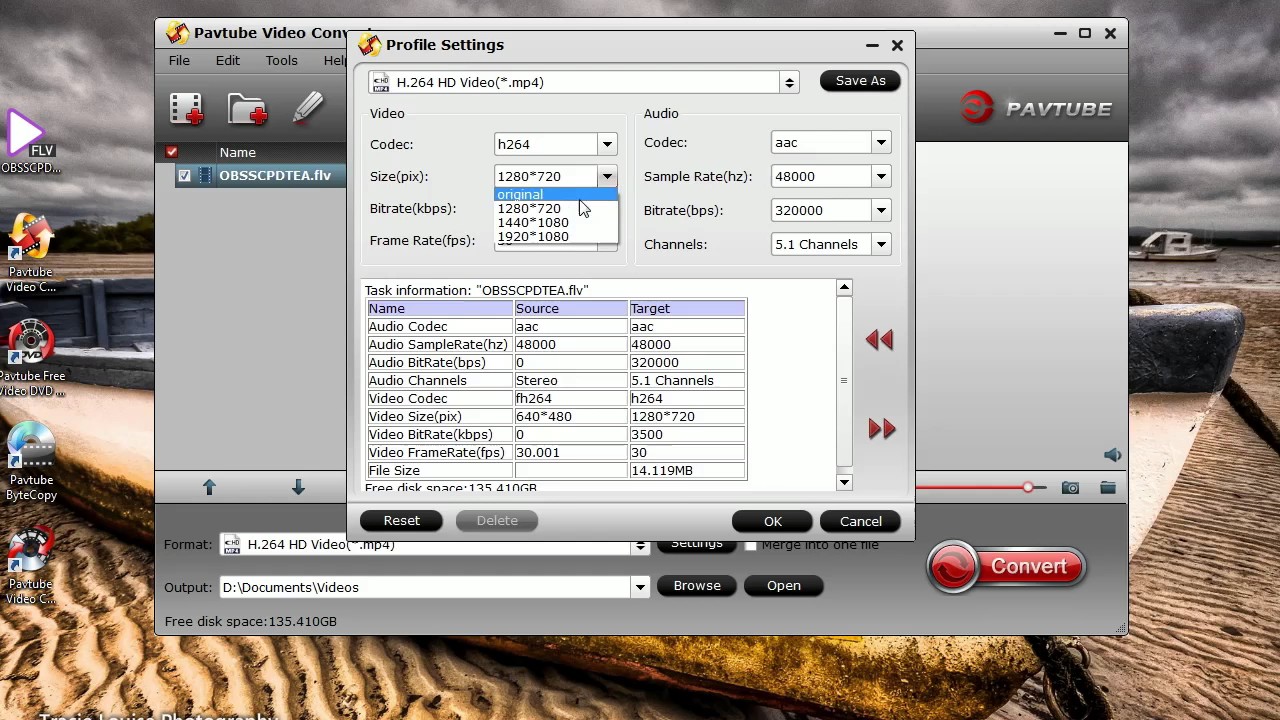The width and height of the screenshot is (1280, 720).
Task: Click the Source column header in task table
Action: click(x=571, y=309)
